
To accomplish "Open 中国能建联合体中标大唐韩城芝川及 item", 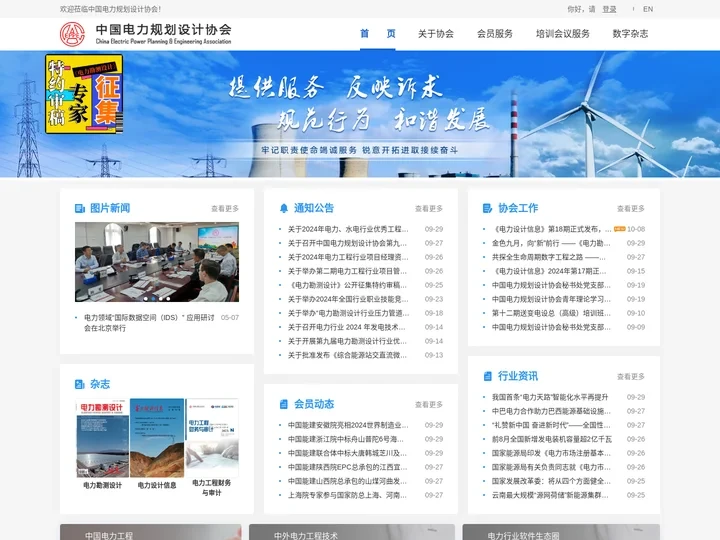I will click(347, 453).
